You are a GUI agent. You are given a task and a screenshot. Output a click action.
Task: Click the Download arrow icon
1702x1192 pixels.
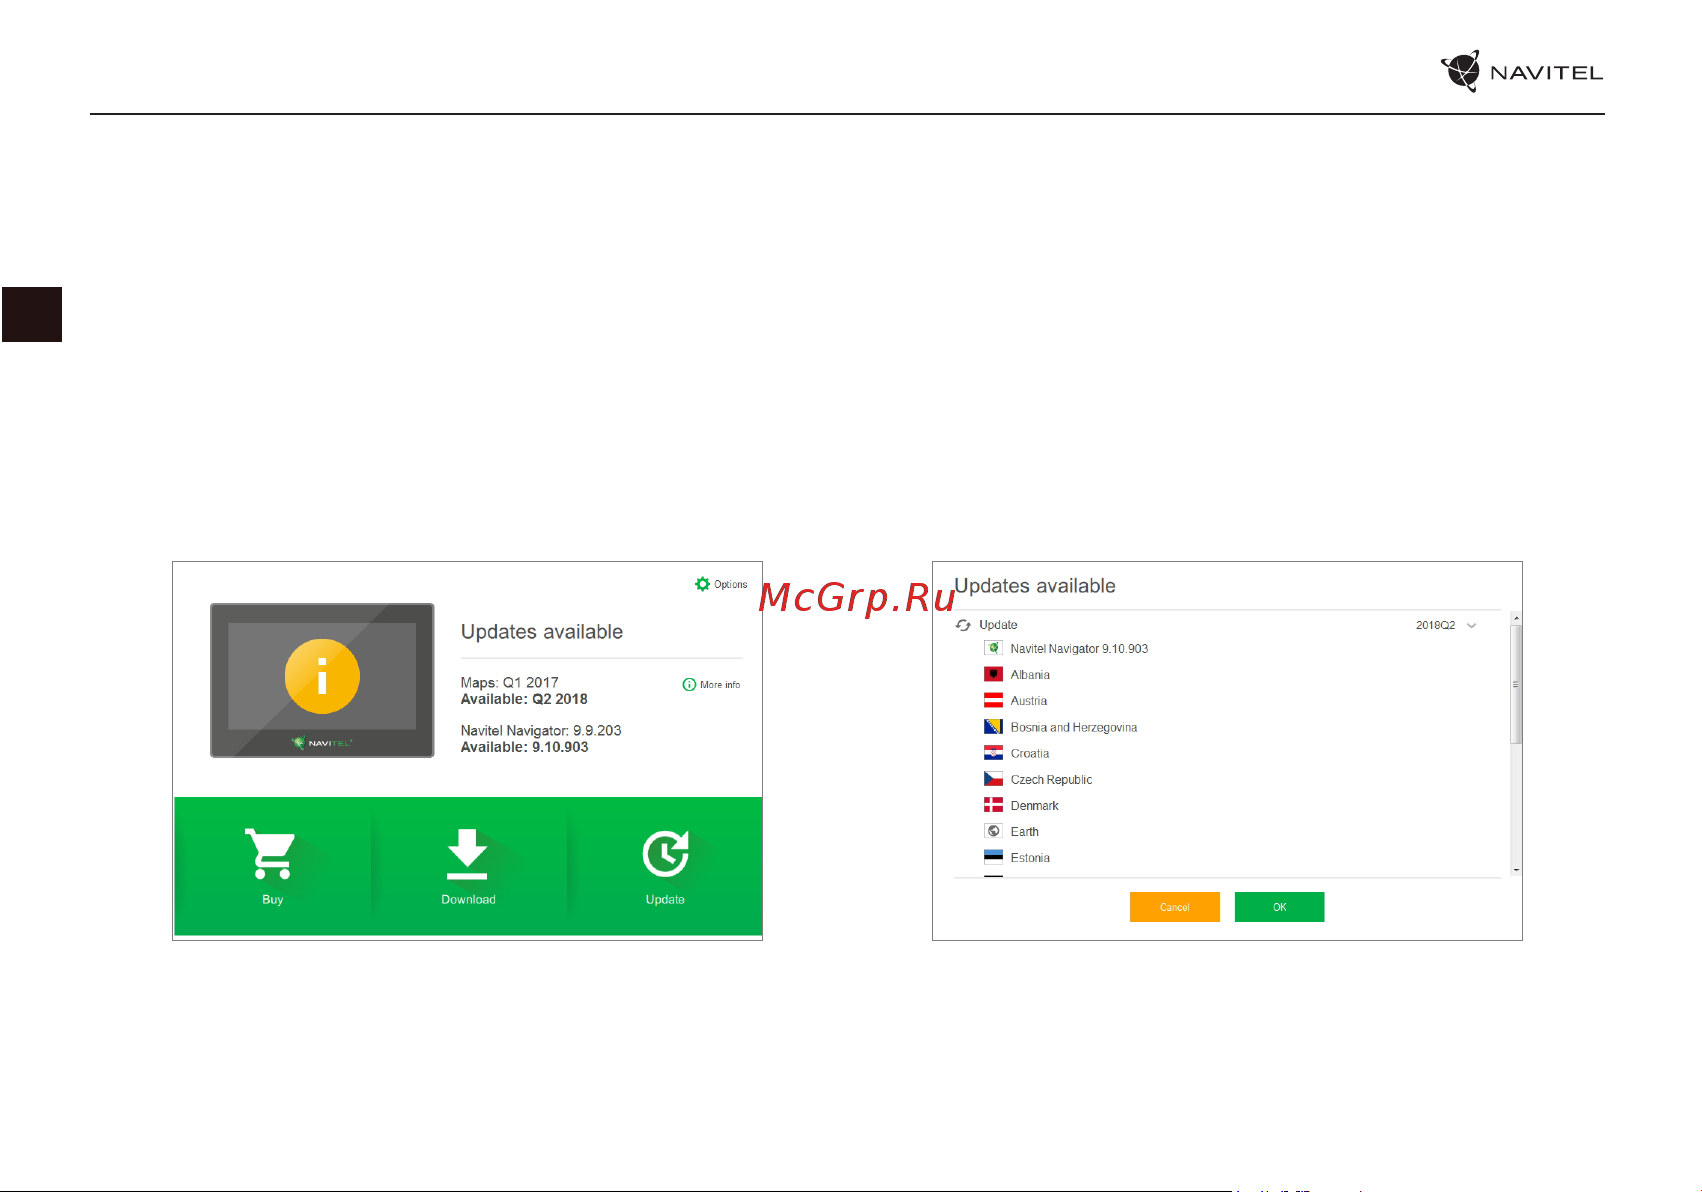[467, 854]
